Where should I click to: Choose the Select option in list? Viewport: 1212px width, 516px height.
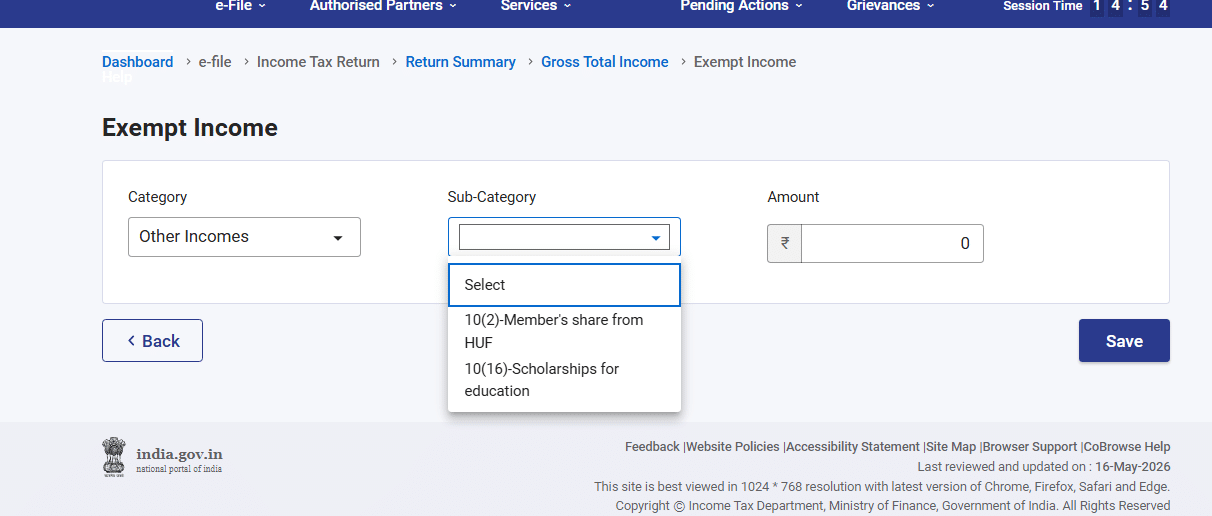pyautogui.click(x=564, y=285)
